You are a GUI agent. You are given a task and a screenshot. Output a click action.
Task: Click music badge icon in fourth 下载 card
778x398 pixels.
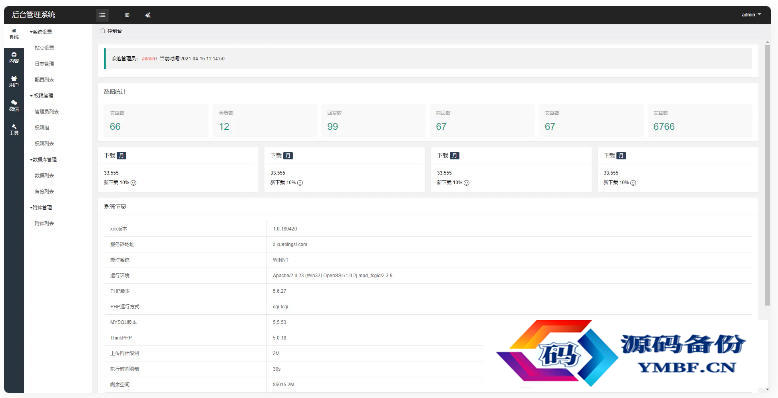(x=621, y=155)
